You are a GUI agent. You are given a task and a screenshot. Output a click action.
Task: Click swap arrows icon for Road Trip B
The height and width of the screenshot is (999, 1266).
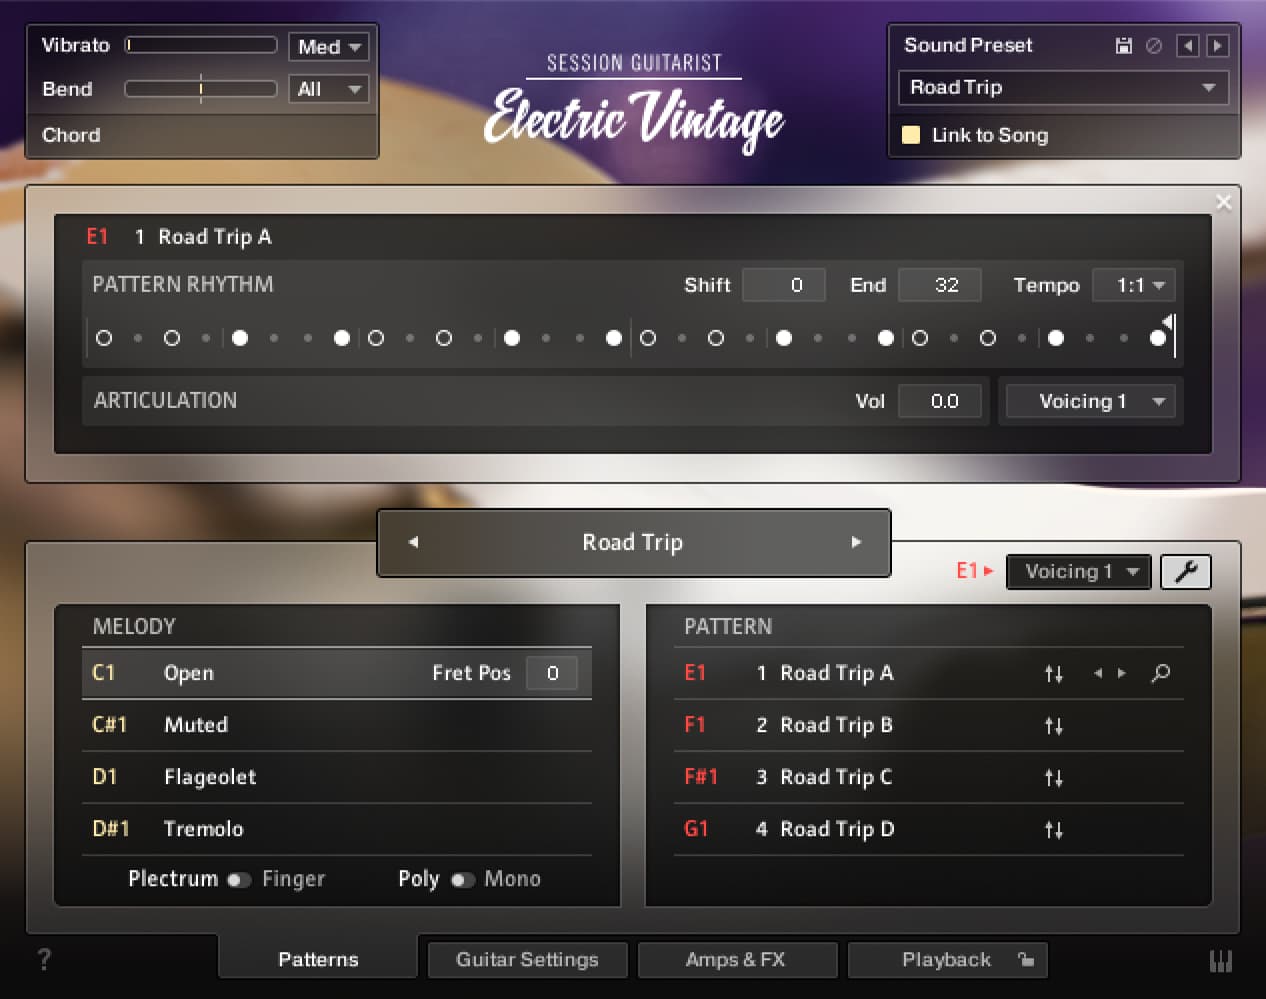[x=1054, y=726]
